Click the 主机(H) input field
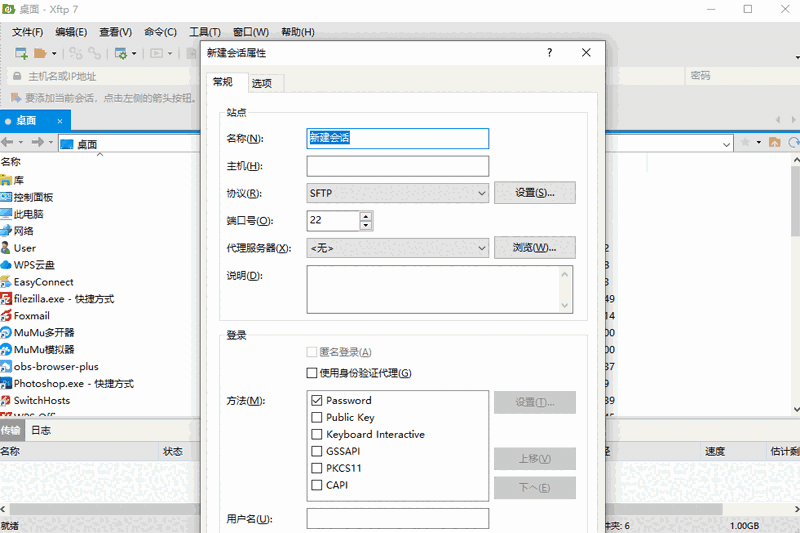Screen dimensions: 800x533 397,166
